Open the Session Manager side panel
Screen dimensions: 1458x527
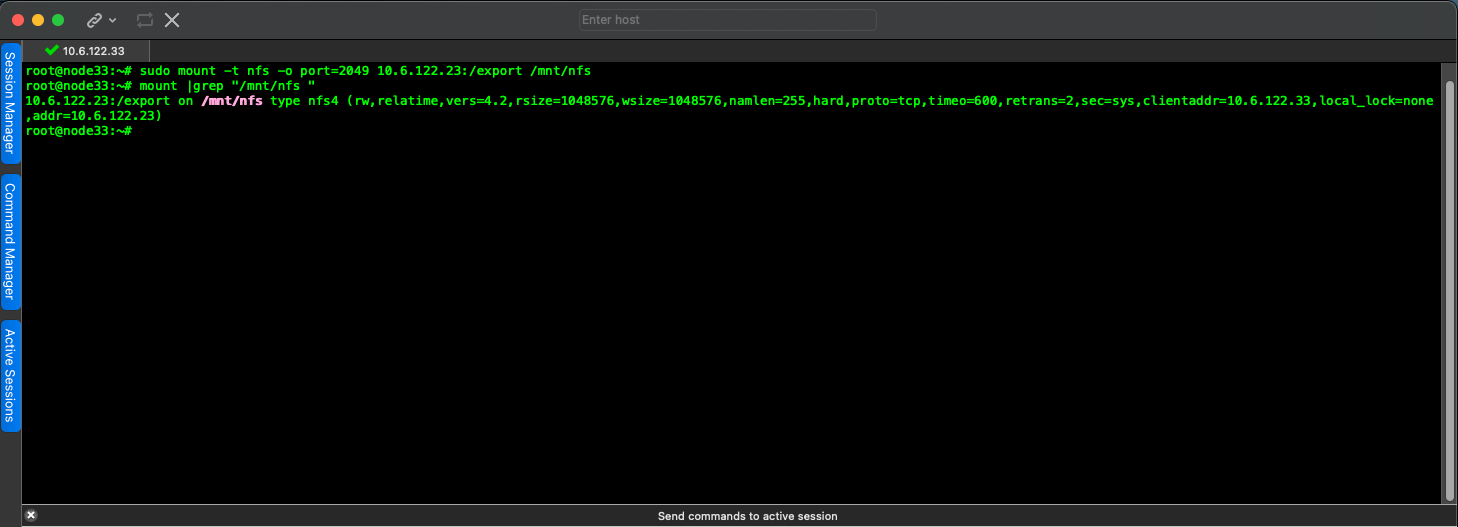[x=11, y=102]
